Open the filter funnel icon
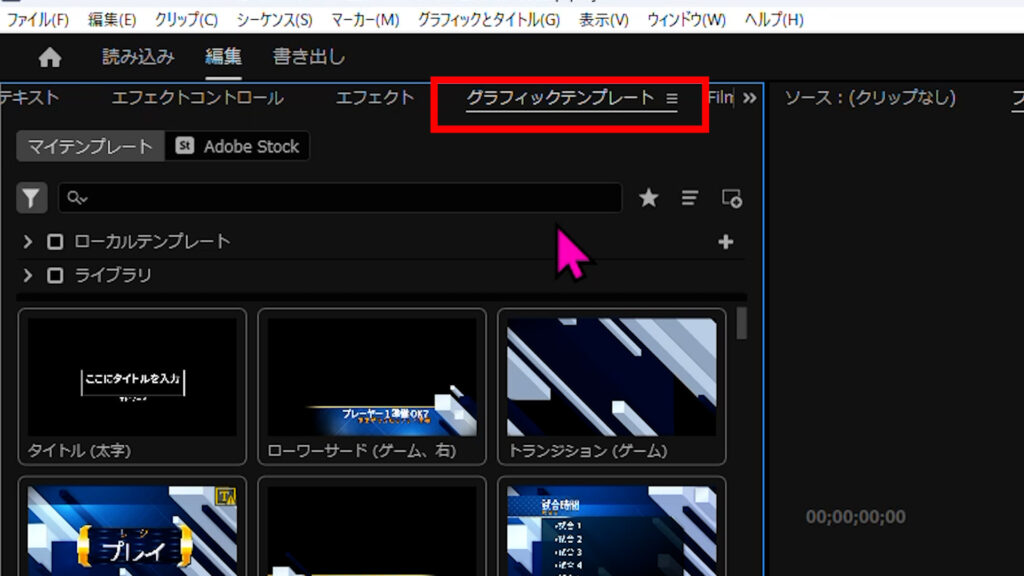1024x576 pixels. tap(32, 198)
